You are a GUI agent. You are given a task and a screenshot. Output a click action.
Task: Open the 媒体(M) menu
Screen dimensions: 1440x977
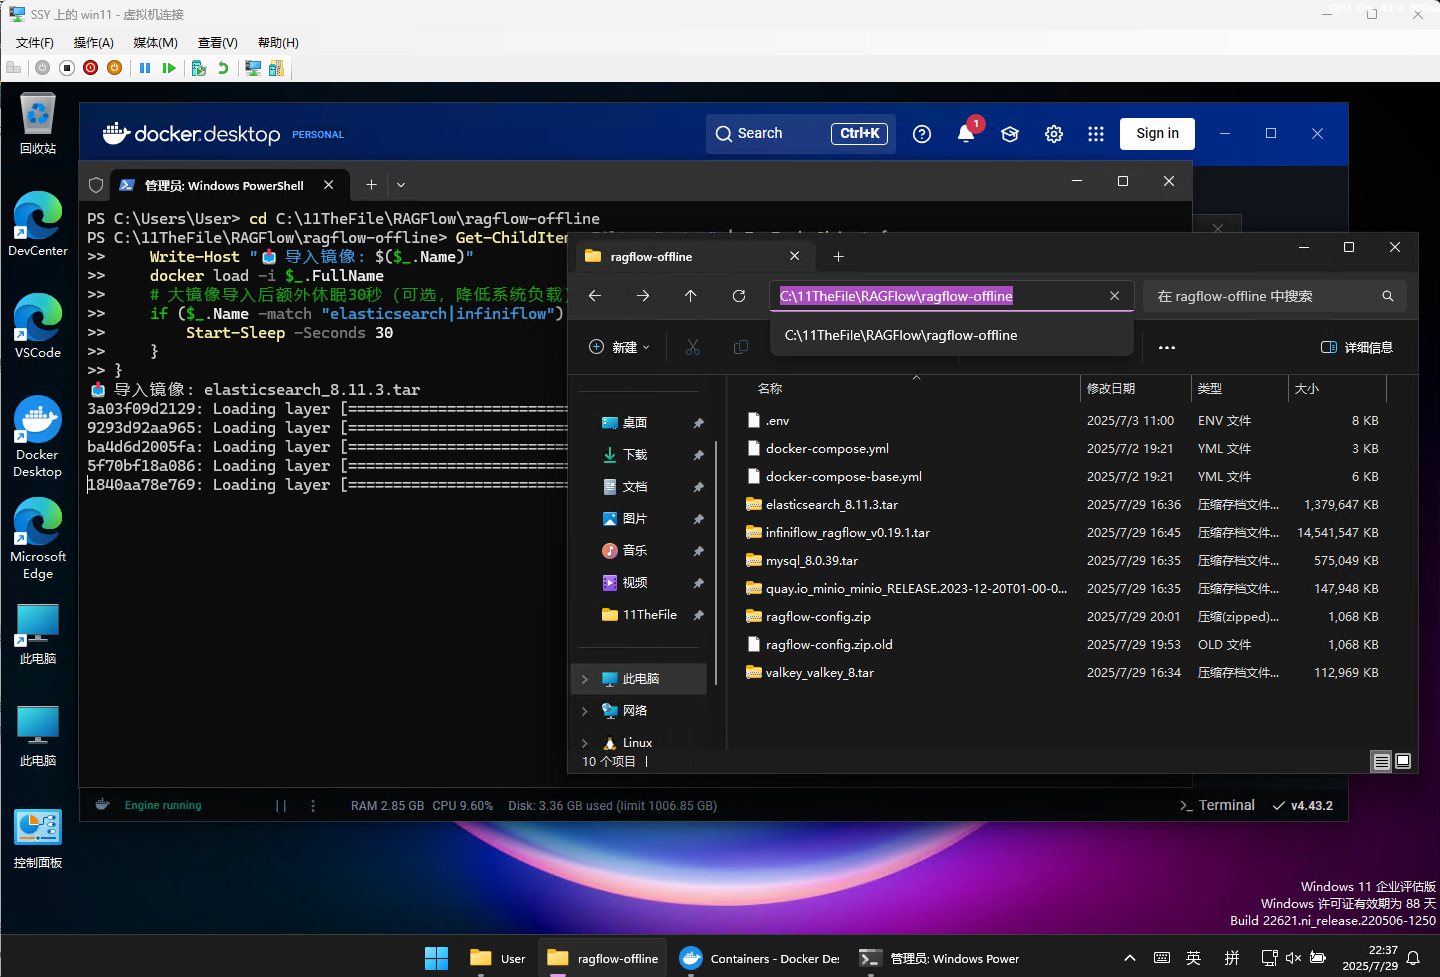click(x=156, y=43)
